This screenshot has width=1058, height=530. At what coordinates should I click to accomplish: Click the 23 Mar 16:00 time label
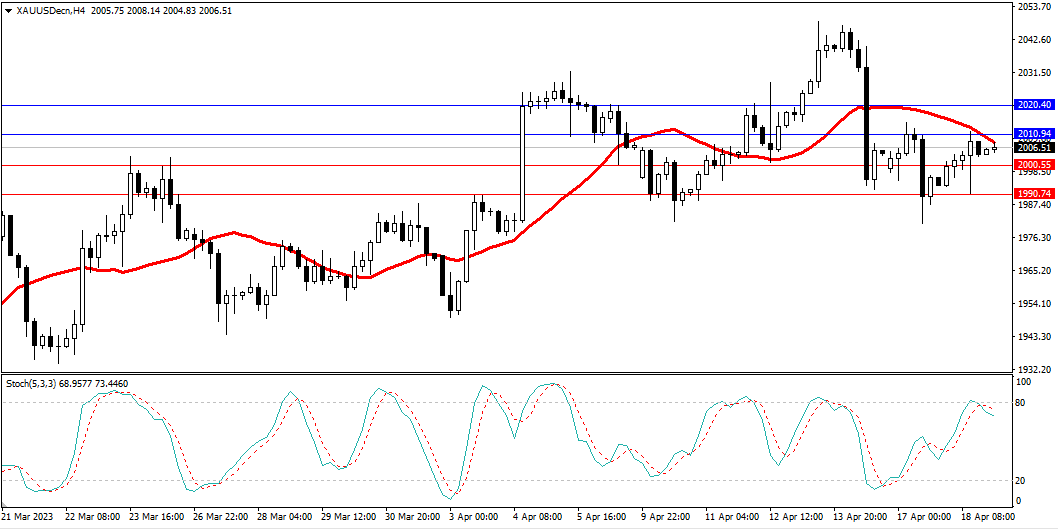tap(157, 516)
